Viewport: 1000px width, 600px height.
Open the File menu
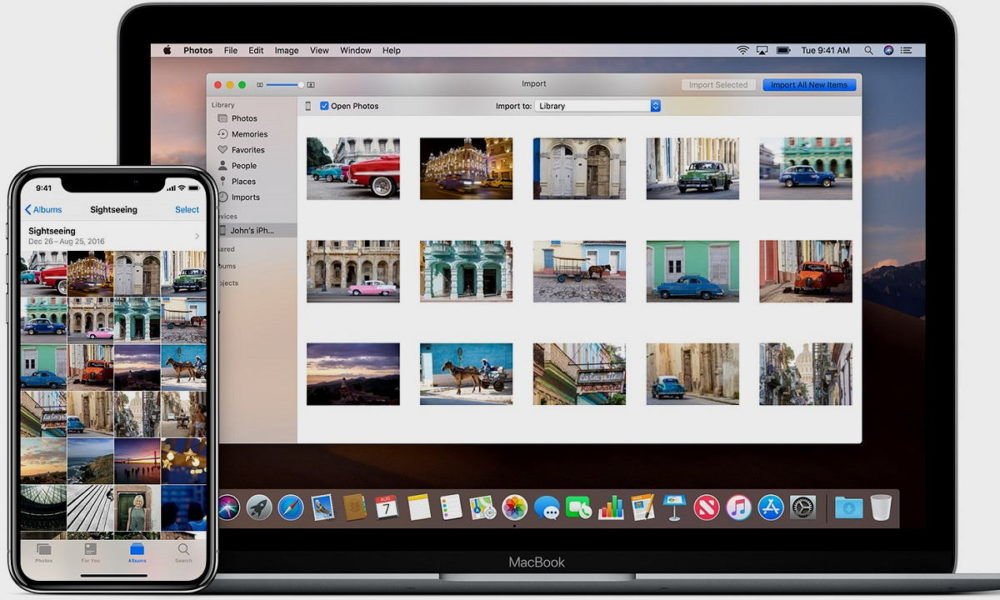231,50
